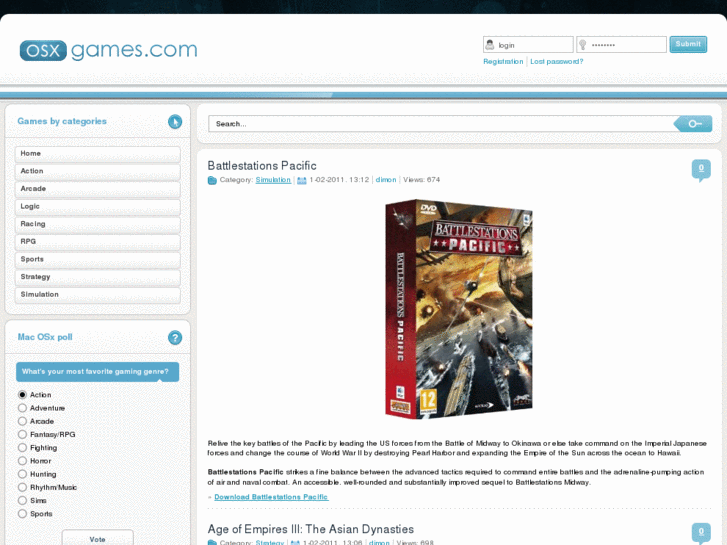Open dimon's profile link under Battlestations Pacific
Image resolution: width=727 pixels, height=545 pixels.
tap(386, 180)
